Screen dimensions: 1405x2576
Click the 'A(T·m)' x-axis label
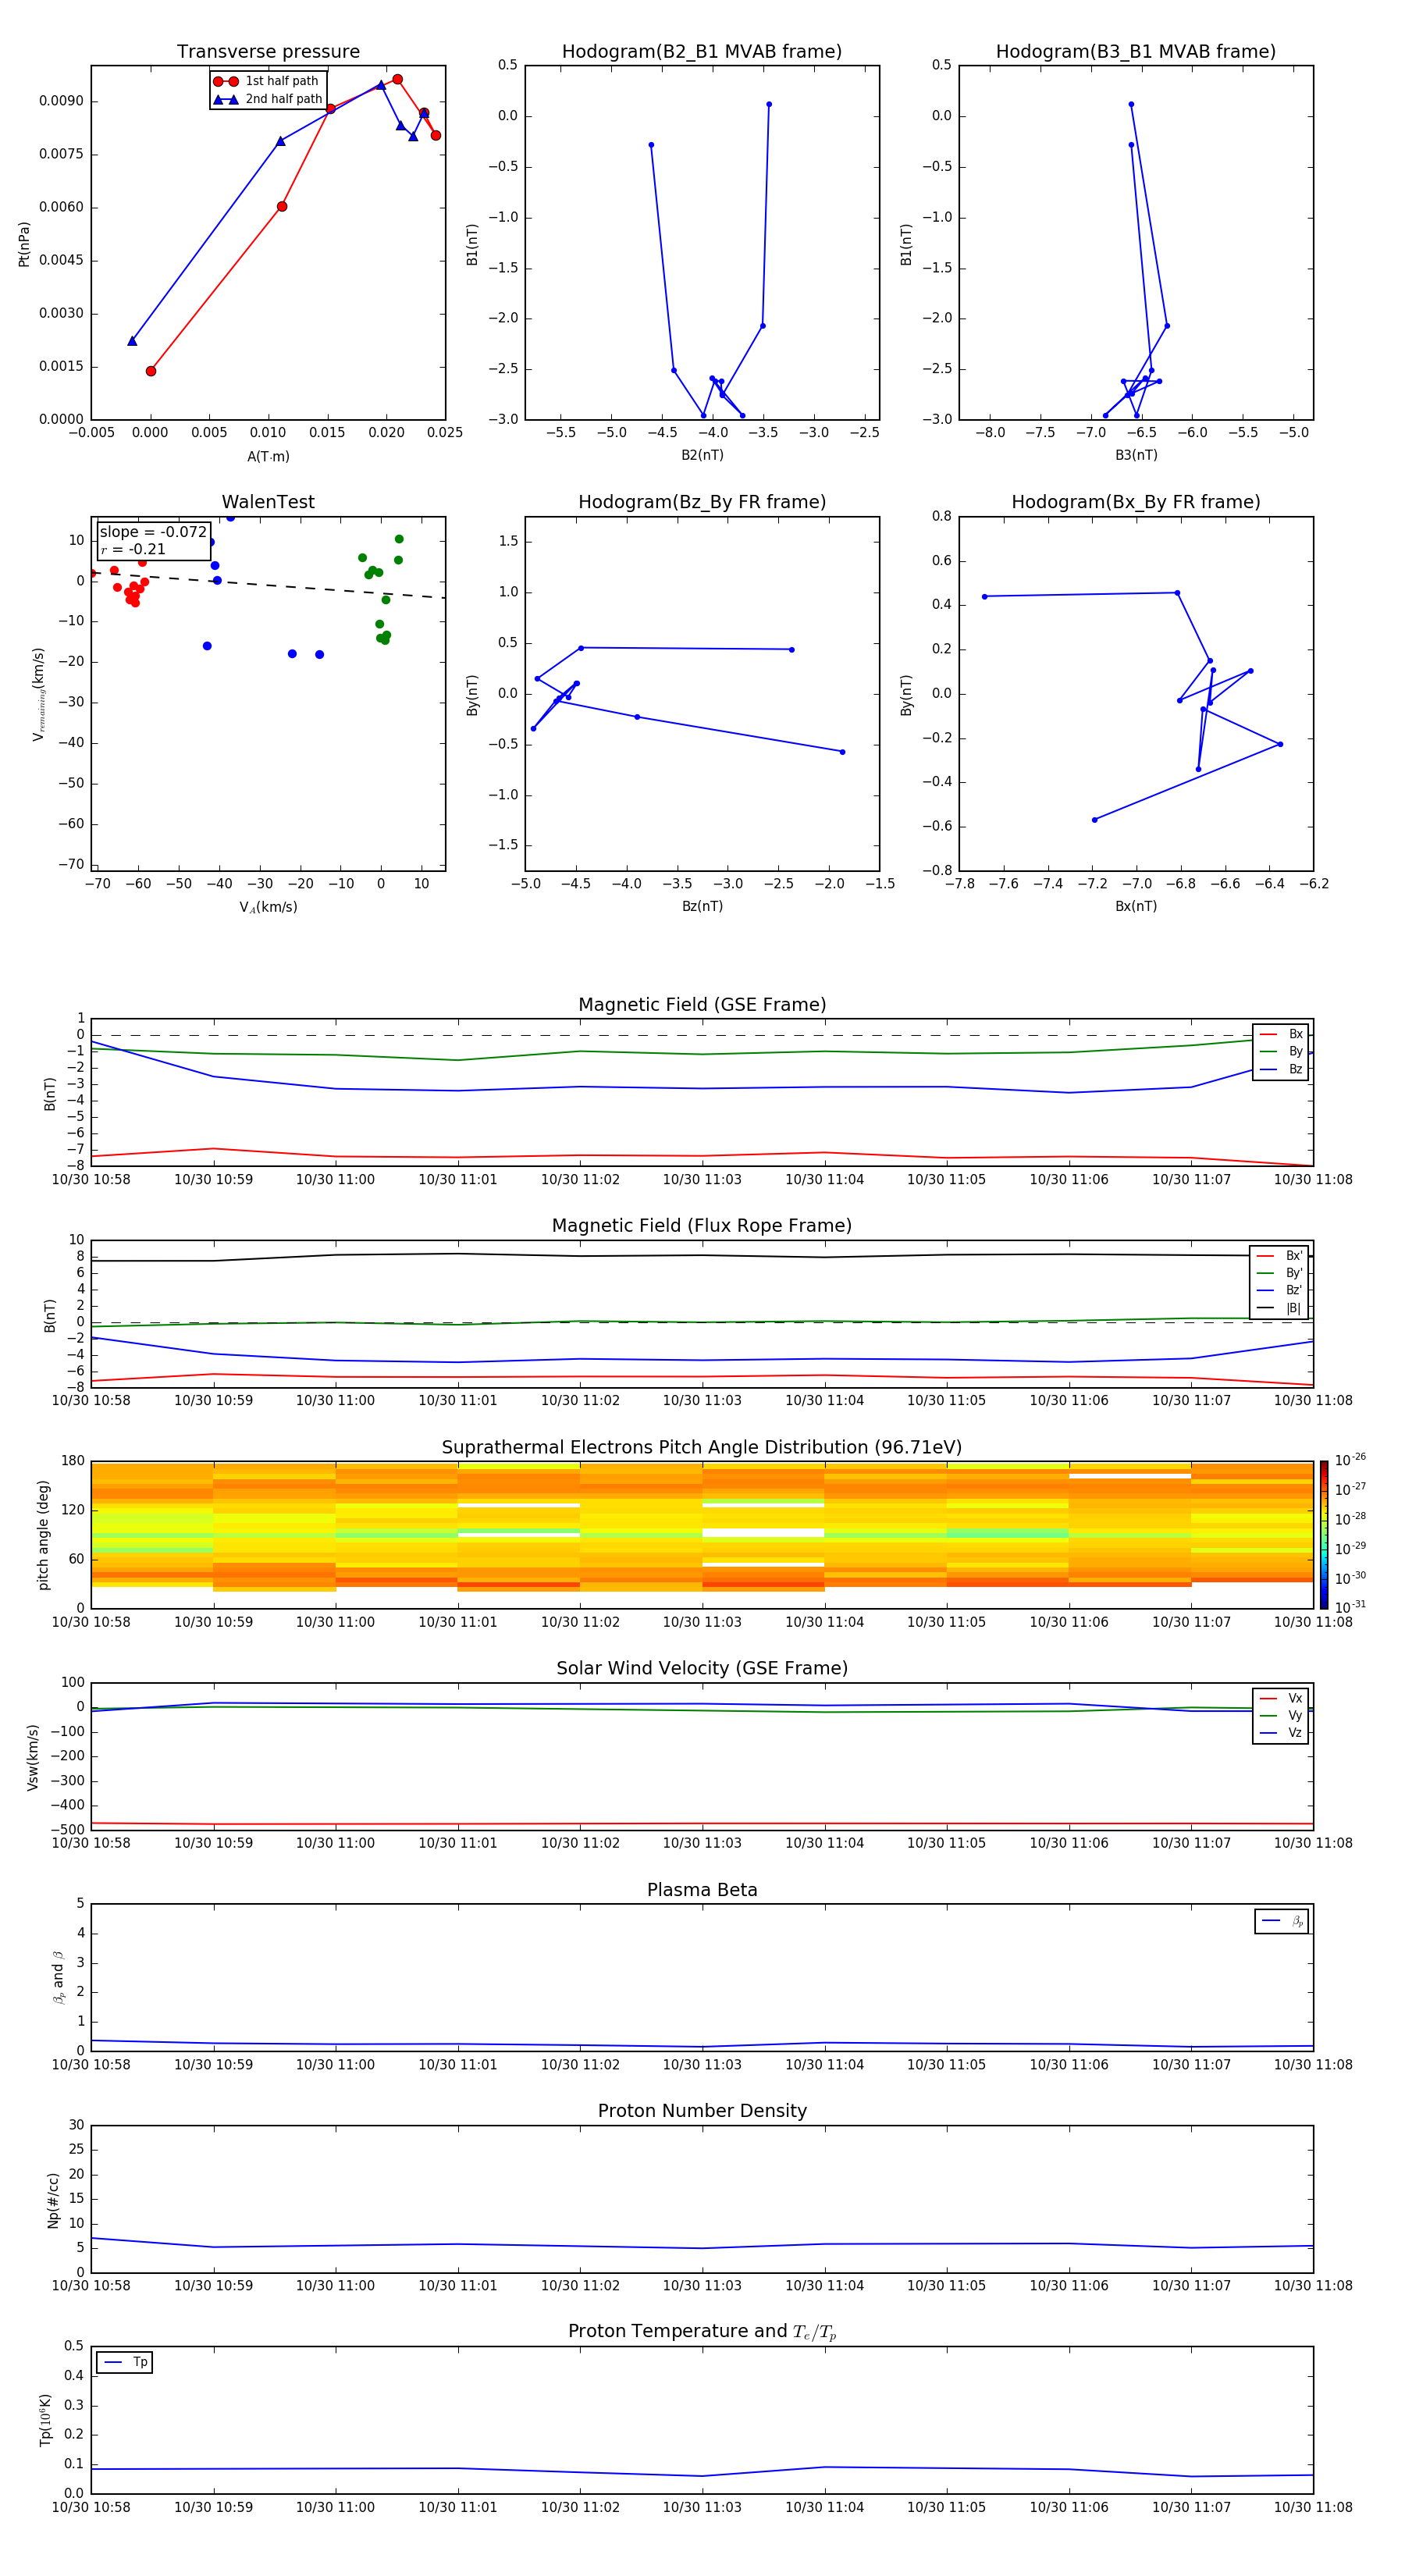(x=268, y=456)
